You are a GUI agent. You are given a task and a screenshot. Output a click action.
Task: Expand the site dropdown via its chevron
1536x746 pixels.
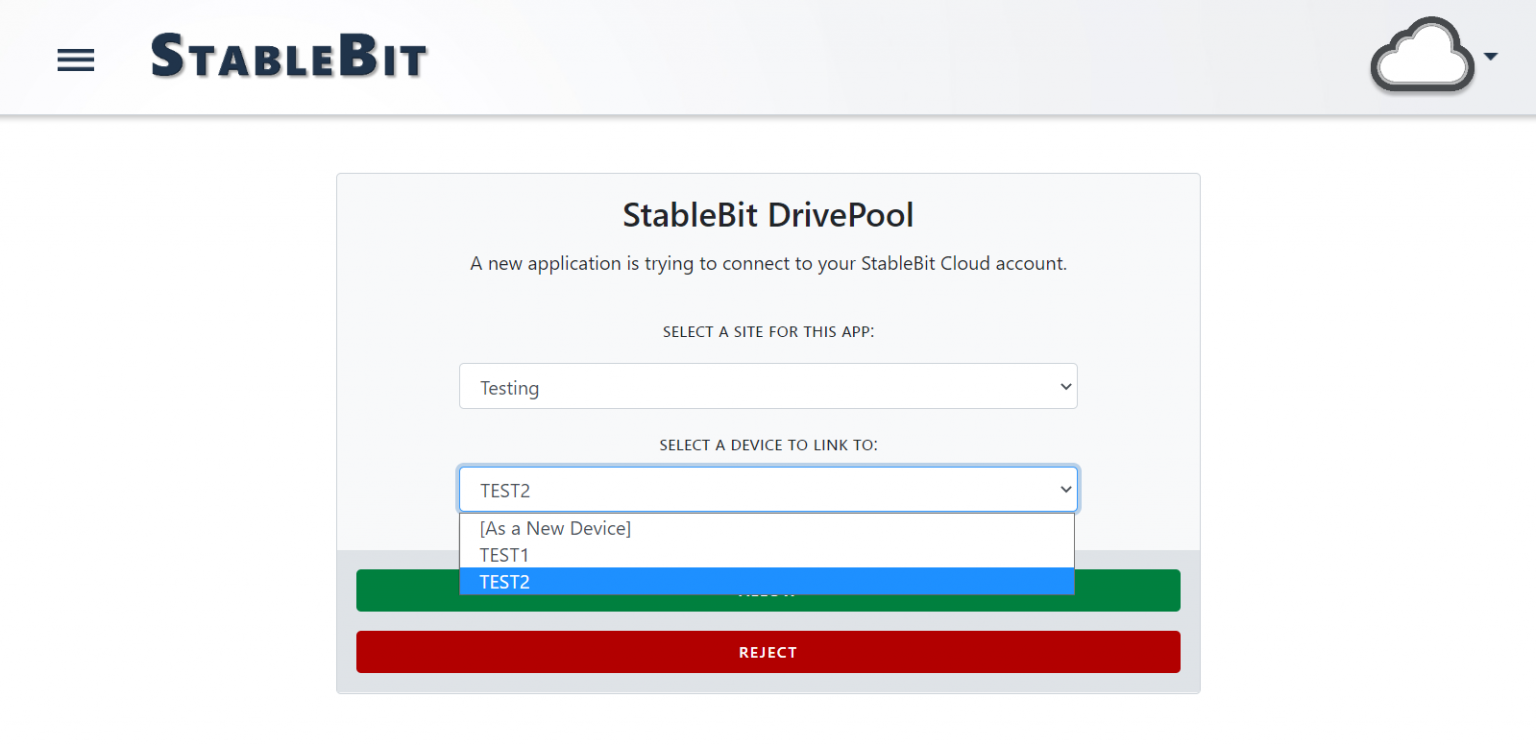point(1063,386)
